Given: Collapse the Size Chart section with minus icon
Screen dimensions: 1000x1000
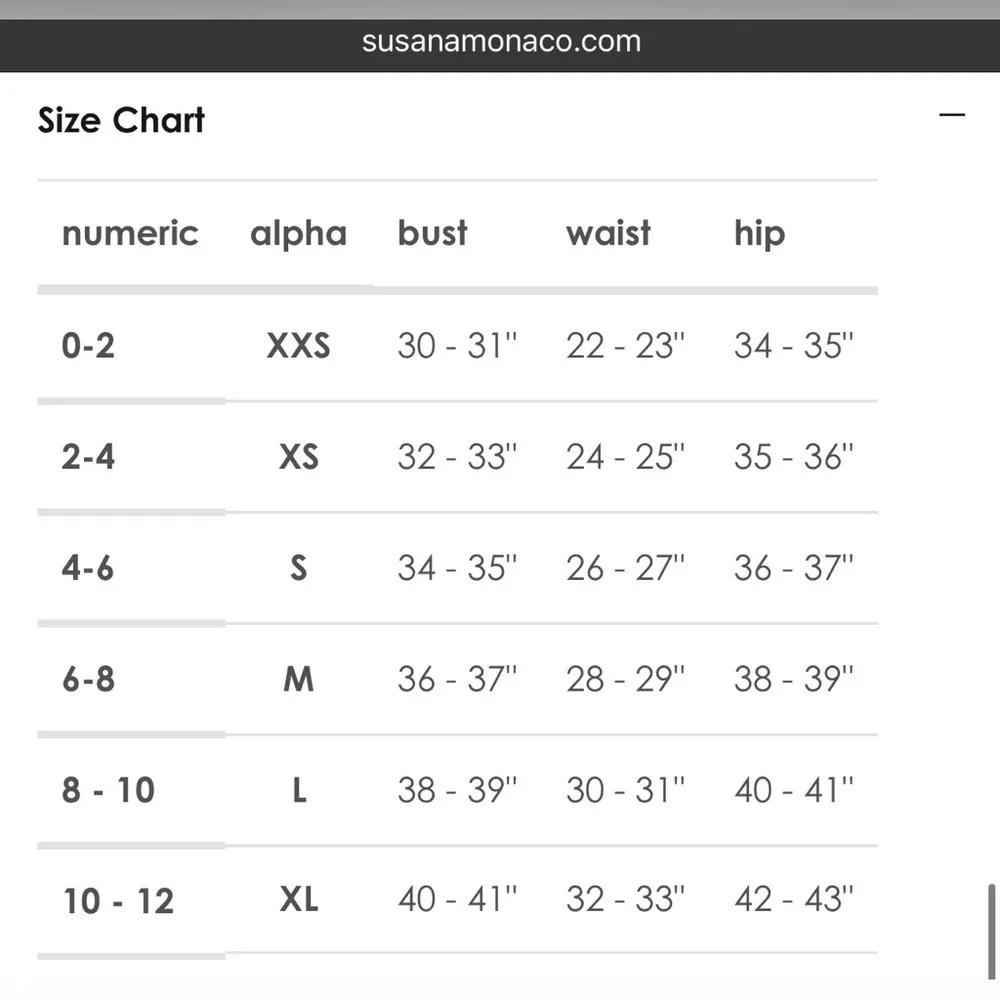Looking at the screenshot, I should tap(952, 115).
